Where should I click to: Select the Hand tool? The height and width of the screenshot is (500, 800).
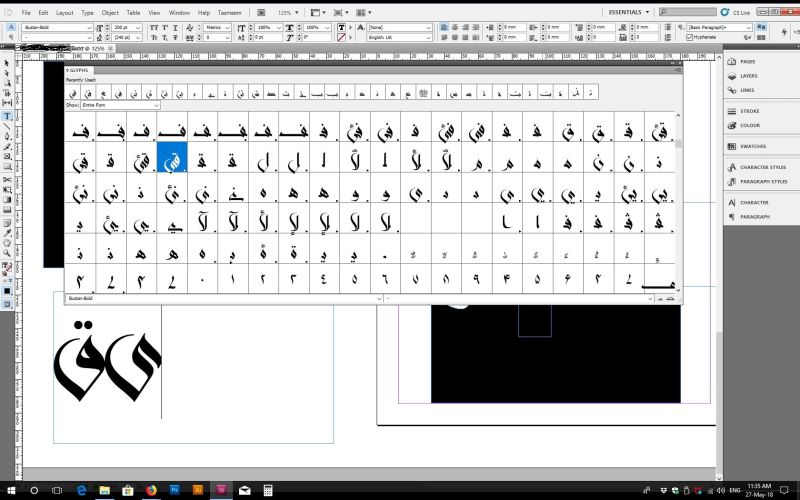(7, 243)
